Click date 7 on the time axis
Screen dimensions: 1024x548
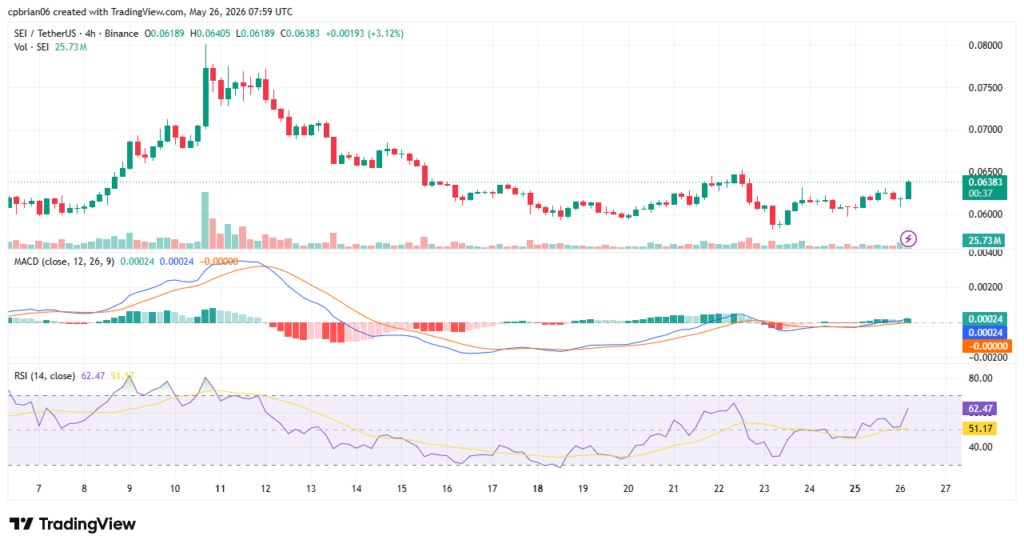click(39, 488)
